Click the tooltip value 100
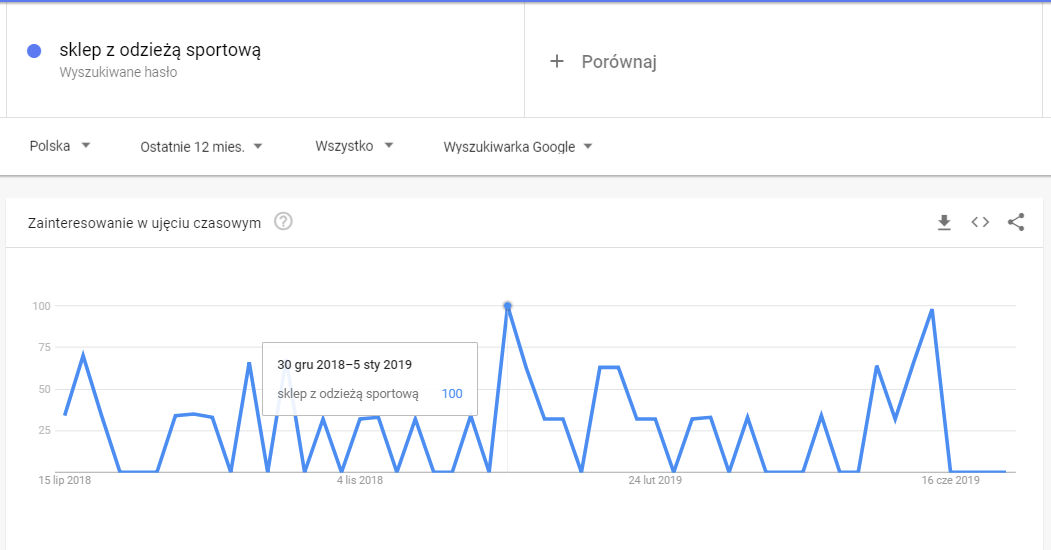Image resolution: width=1051 pixels, height=550 pixels. 452,394
